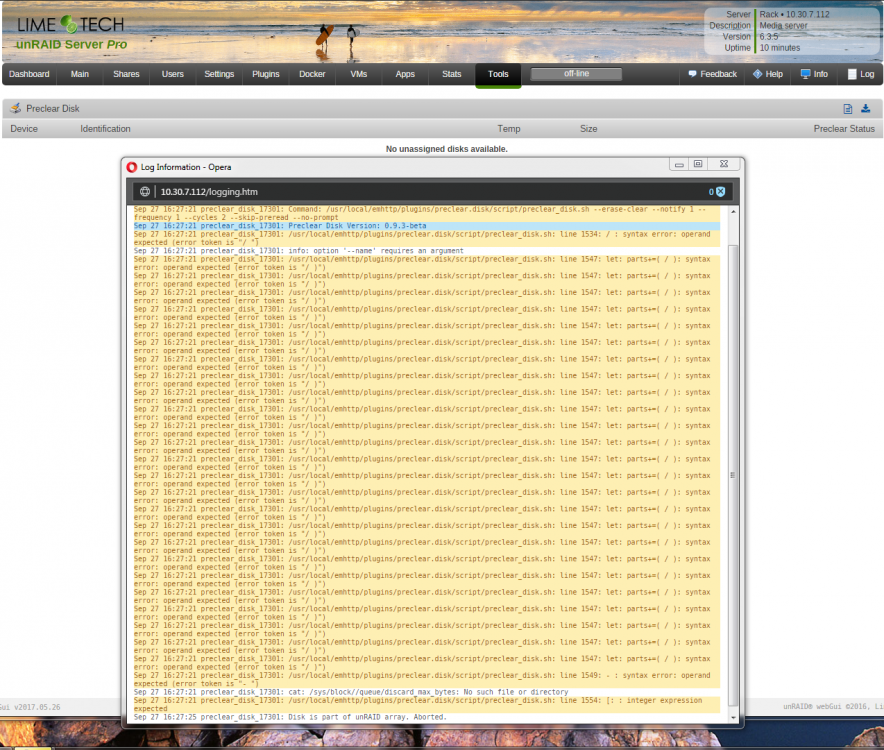Go to the Apps tab
Viewport: 884px width, 750px height.
[405, 74]
